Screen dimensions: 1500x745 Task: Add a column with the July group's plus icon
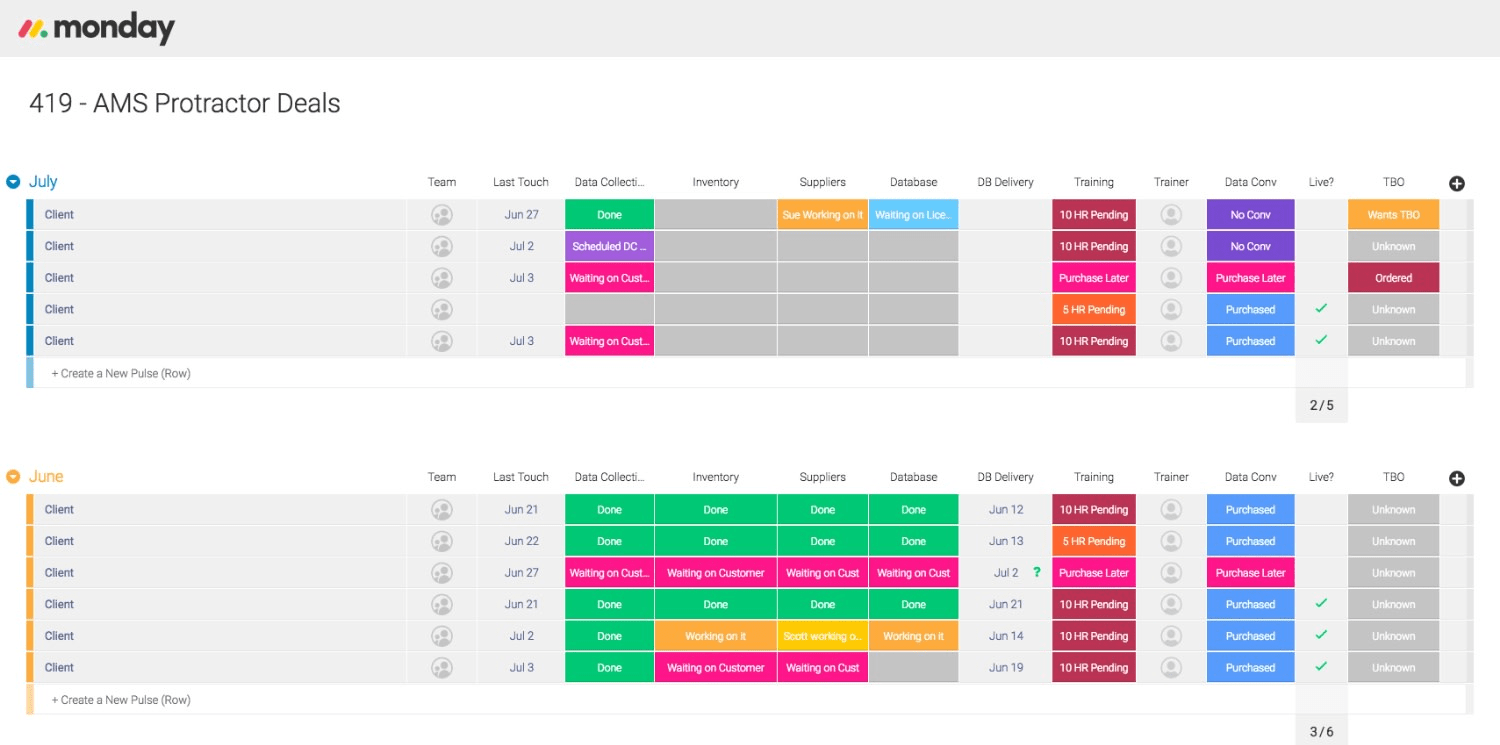click(1457, 183)
